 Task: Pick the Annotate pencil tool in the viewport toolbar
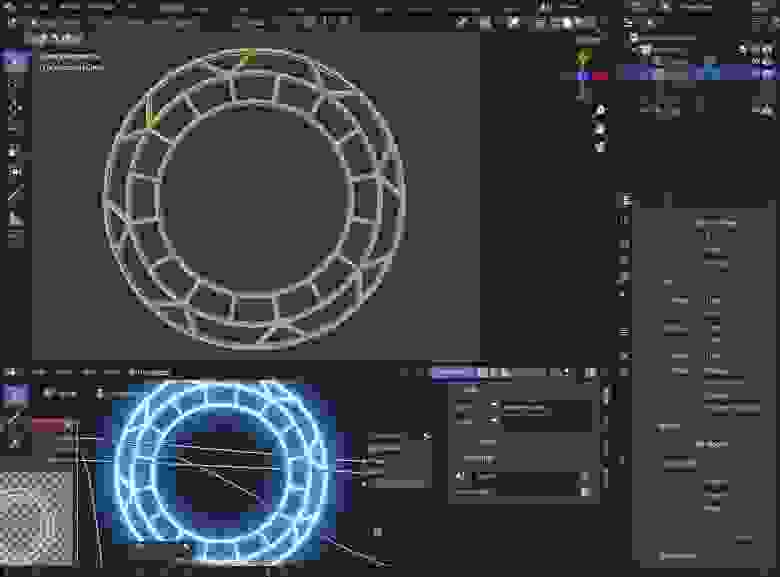tap(15, 193)
